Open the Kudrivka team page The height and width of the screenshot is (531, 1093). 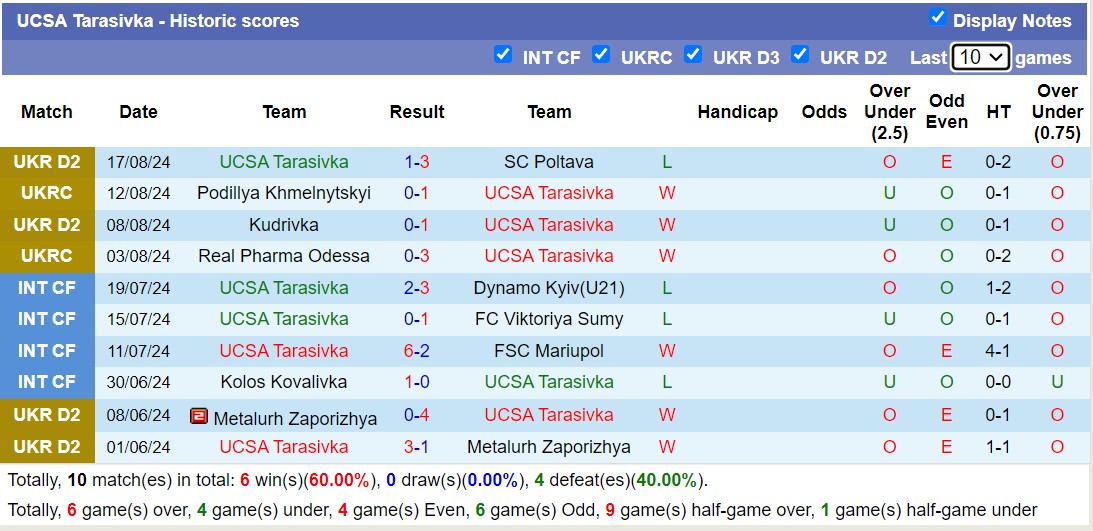tap(284, 225)
